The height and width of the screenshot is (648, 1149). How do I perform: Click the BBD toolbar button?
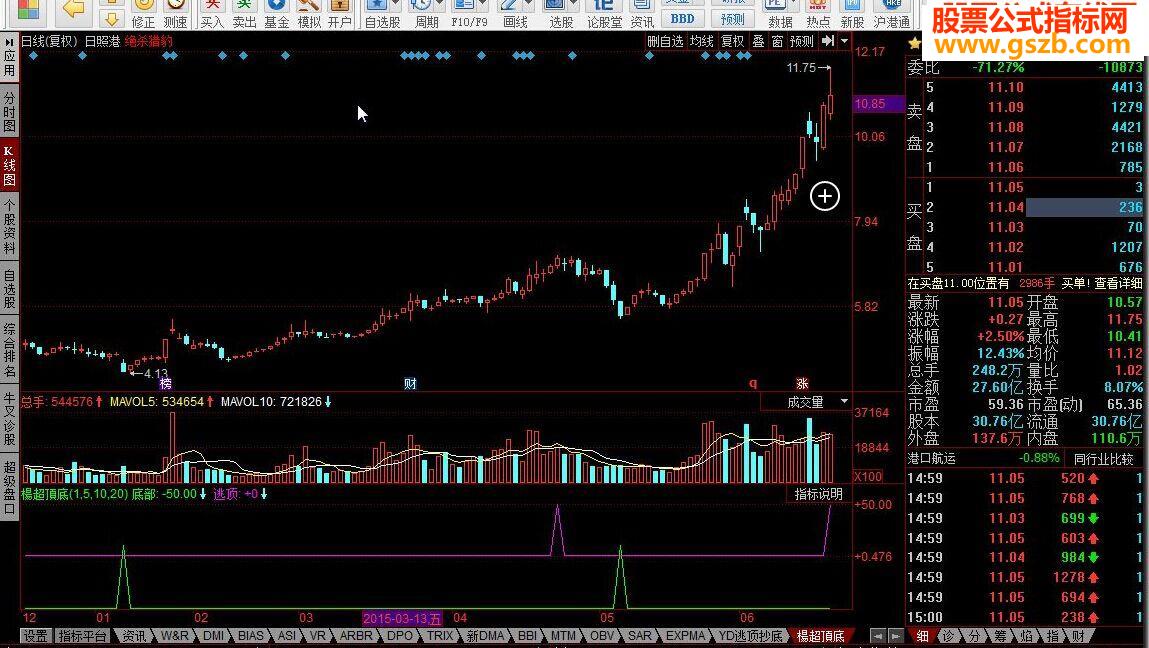pyautogui.click(x=681, y=18)
